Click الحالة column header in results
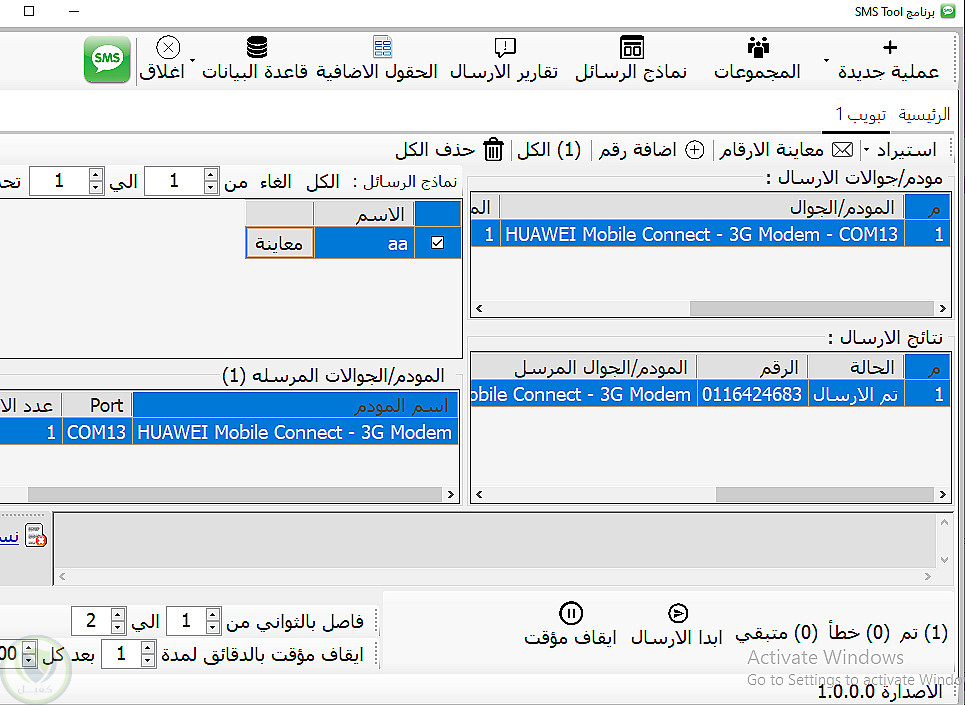965x705 pixels. tap(855, 367)
